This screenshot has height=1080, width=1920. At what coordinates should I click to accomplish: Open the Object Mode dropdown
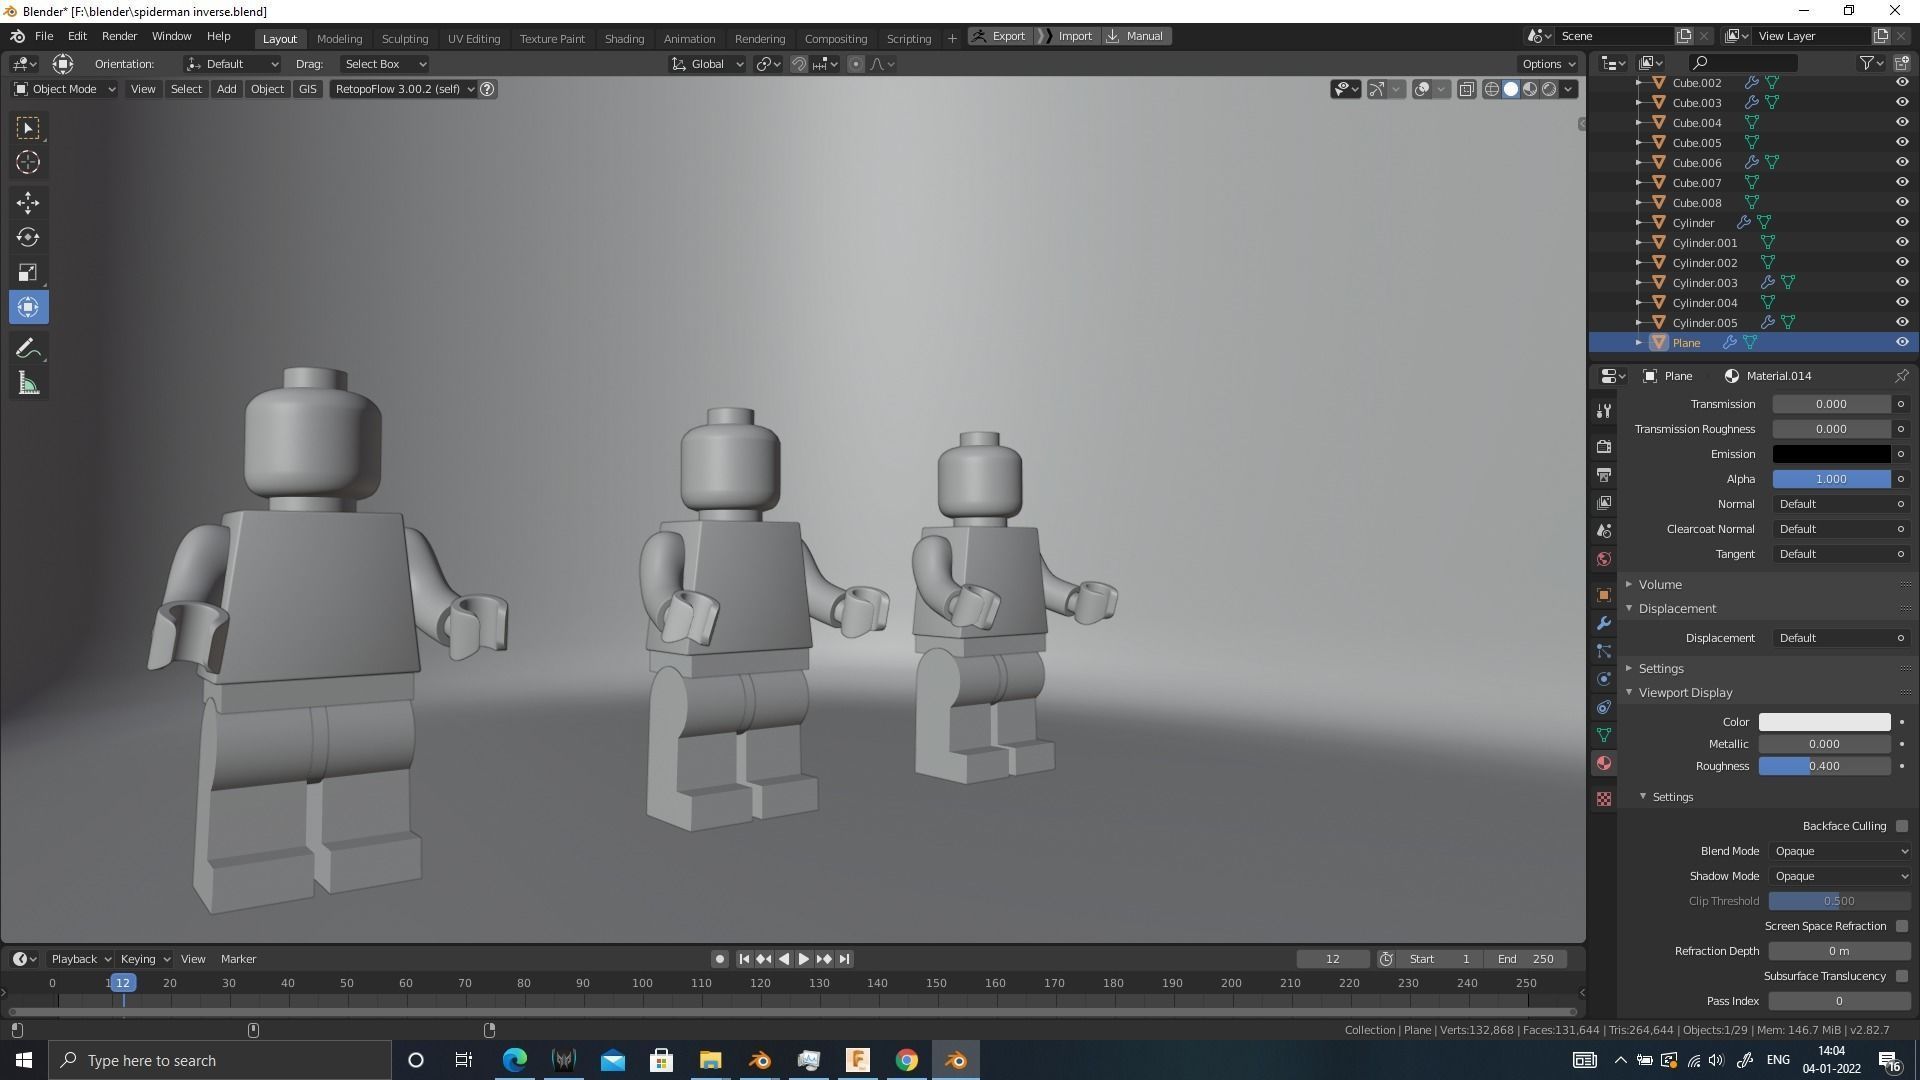pyautogui.click(x=64, y=89)
